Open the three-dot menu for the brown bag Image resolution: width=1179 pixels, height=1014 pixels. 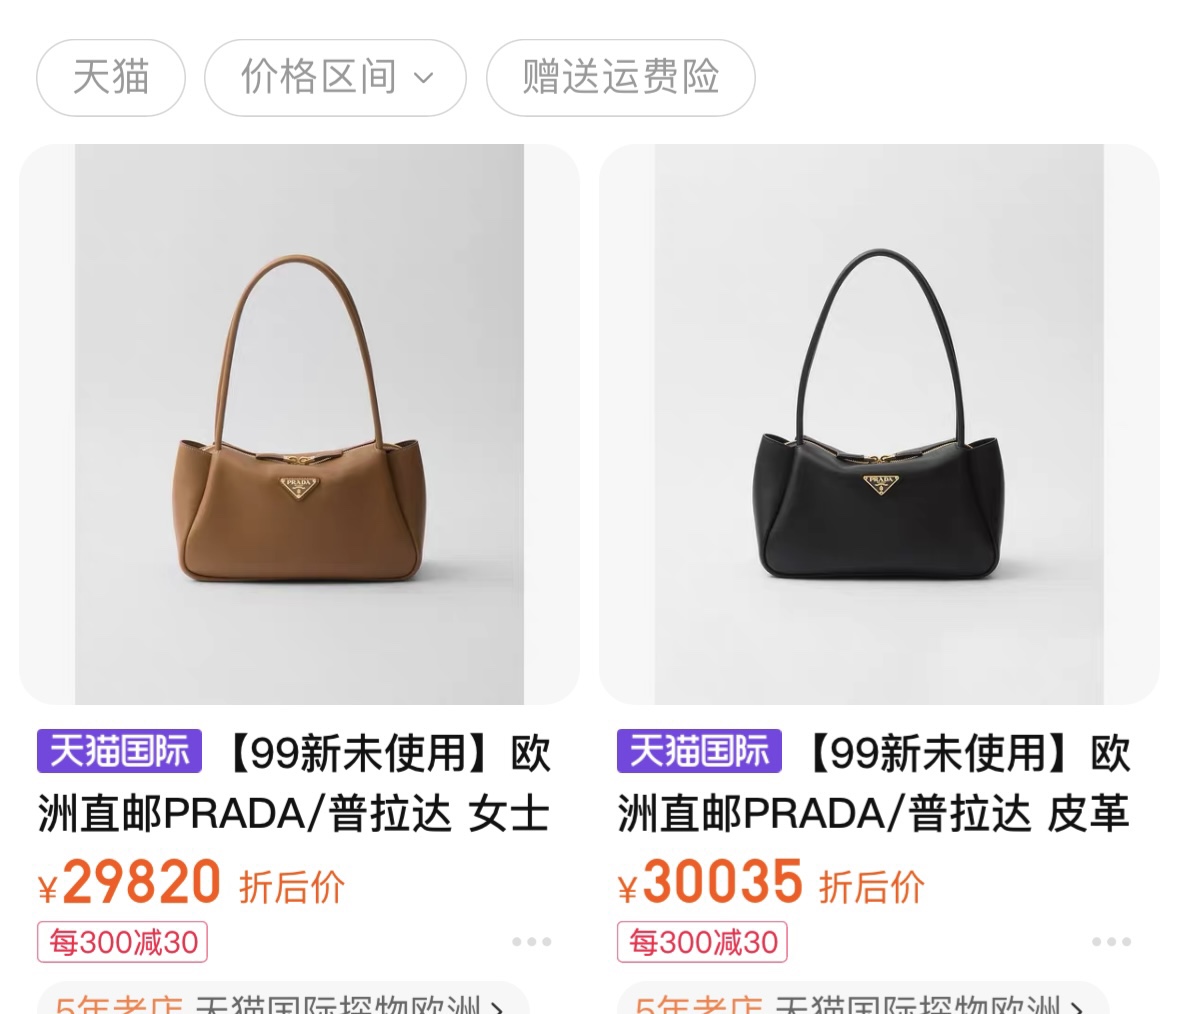(x=532, y=942)
